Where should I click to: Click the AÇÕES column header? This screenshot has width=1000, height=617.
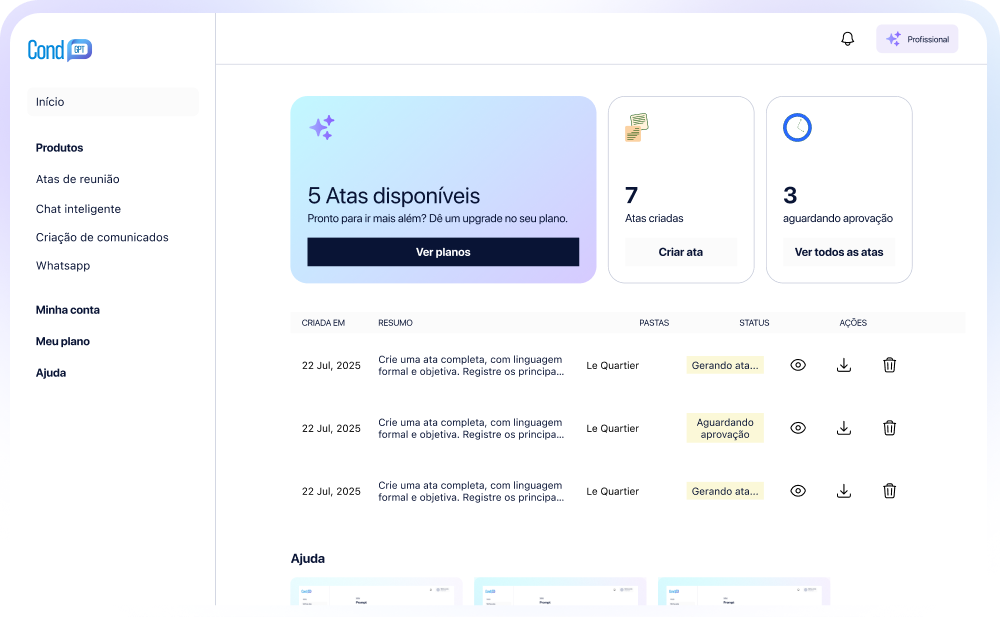[853, 323]
